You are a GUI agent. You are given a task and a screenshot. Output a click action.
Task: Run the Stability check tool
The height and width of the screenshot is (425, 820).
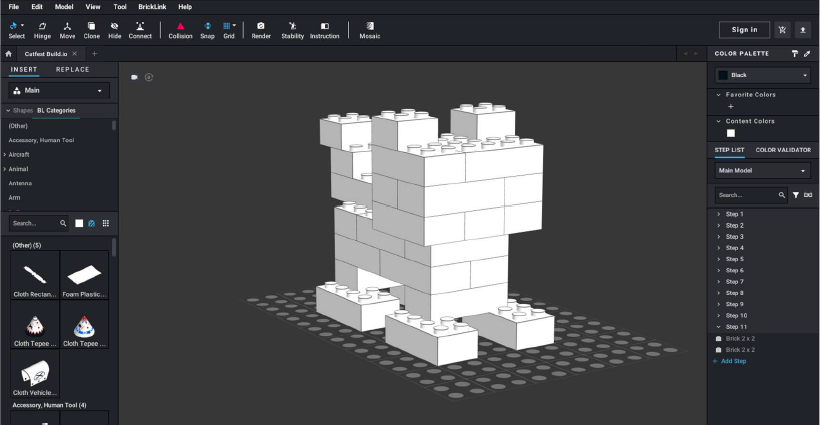click(292, 29)
